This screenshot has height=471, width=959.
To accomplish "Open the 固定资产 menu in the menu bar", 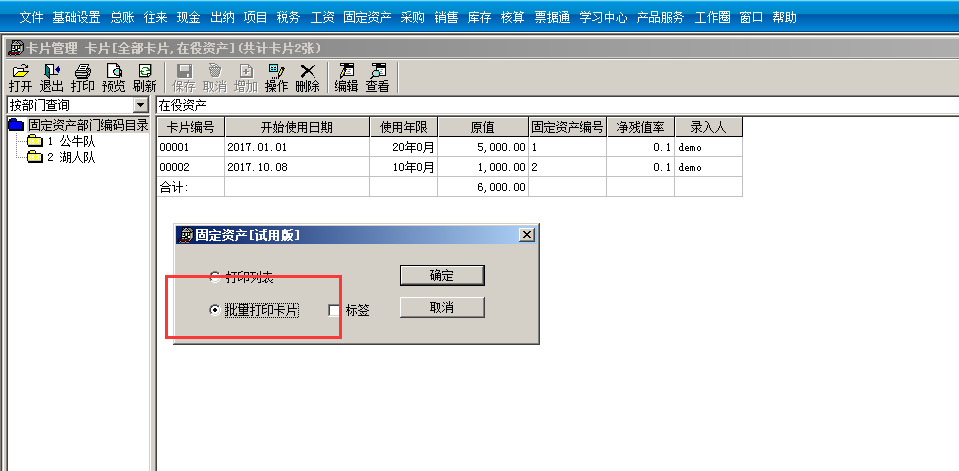I will click(366, 17).
